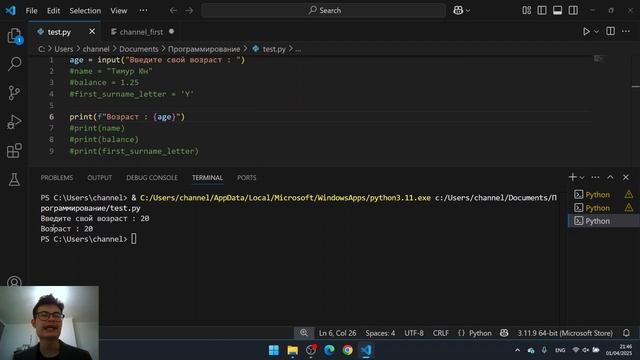Select the TERMINAL panel tab
Viewport: 640px width, 360px height.
coord(207,178)
